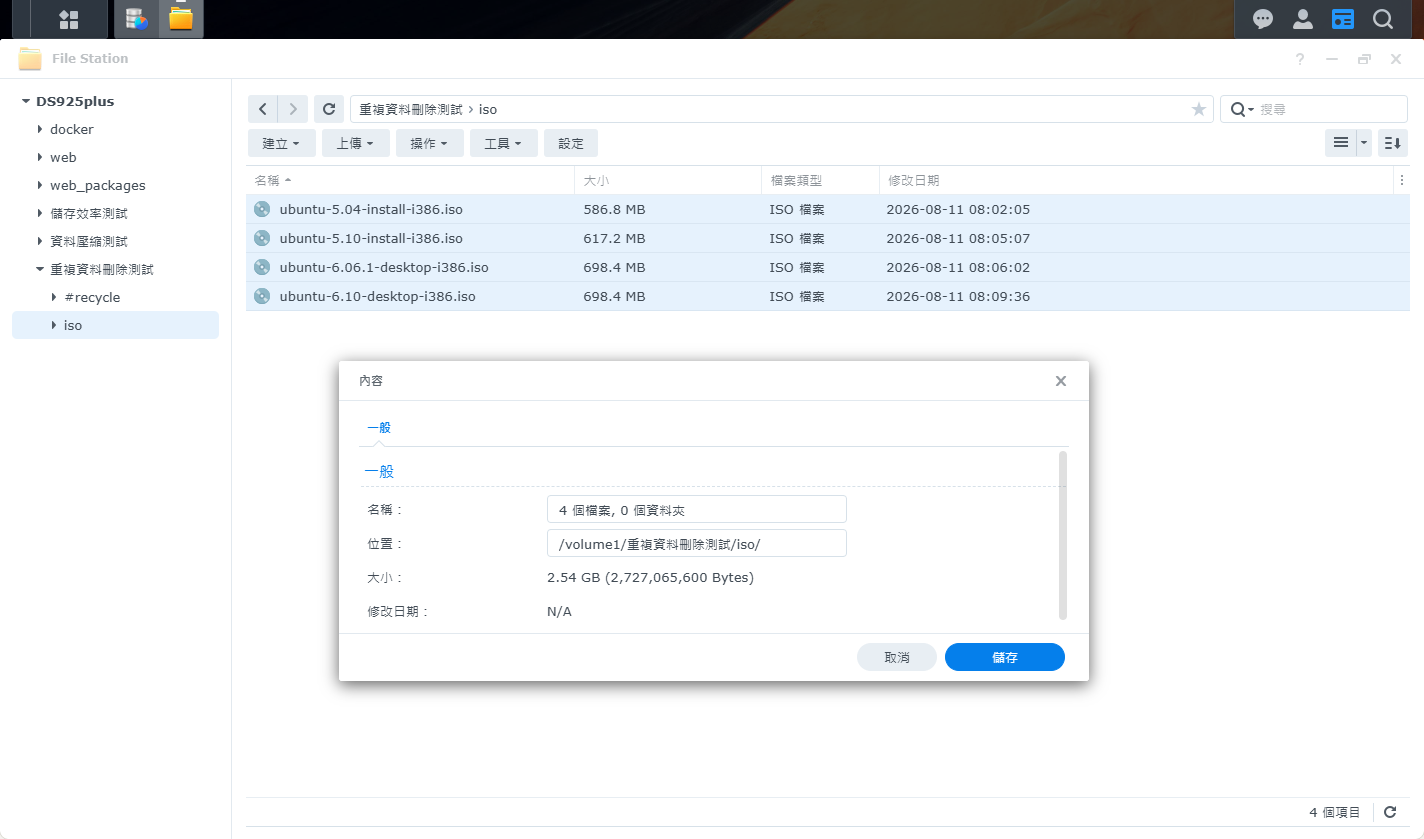Open the DSM search magnifier icon
Viewport: 1424px width, 839px height.
click(1383, 19)
